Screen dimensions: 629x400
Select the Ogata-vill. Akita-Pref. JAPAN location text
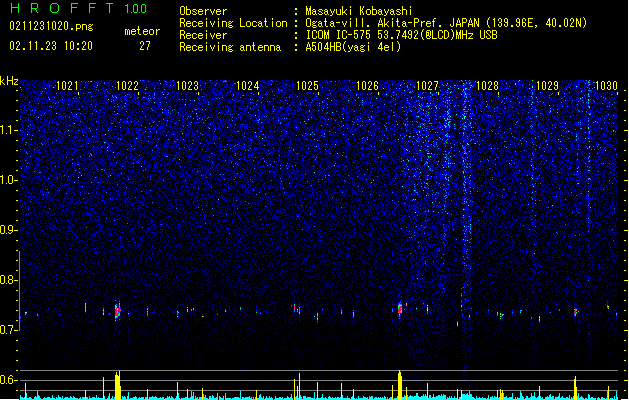(x=446, y=23)
